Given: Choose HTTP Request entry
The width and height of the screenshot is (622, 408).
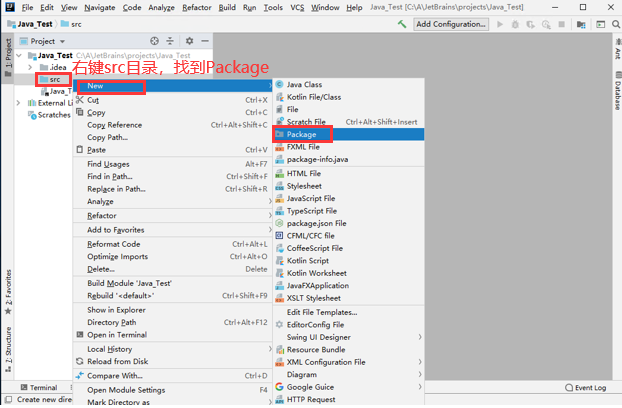Looking at the screenshot, I should [x=348, y=399].
